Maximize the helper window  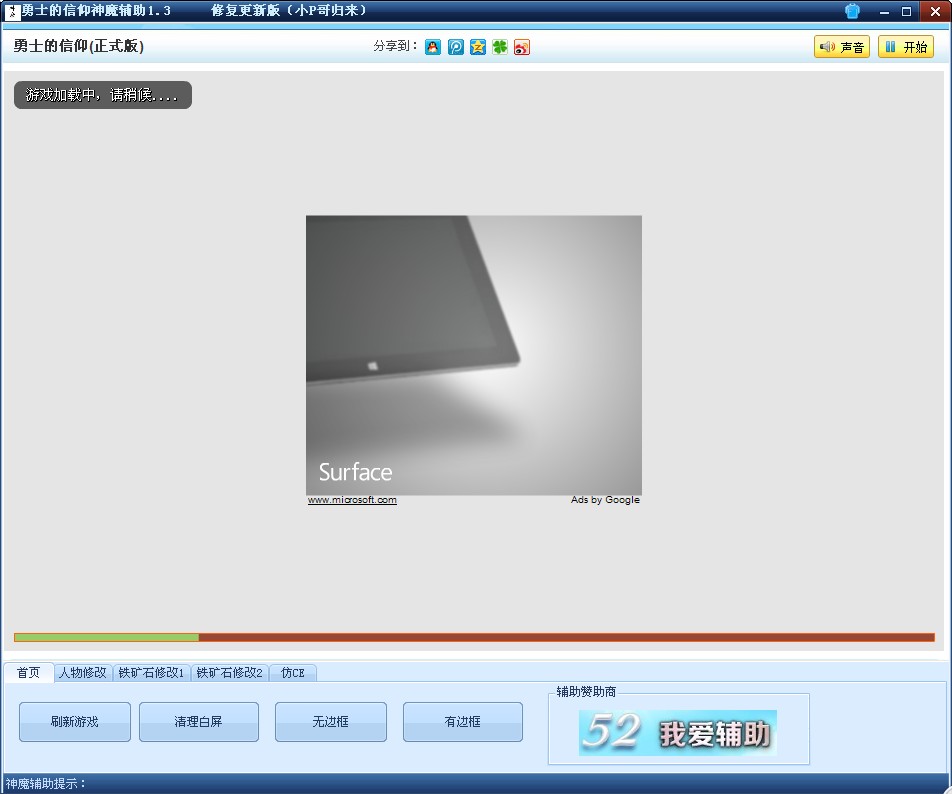(x=906, y=12)
